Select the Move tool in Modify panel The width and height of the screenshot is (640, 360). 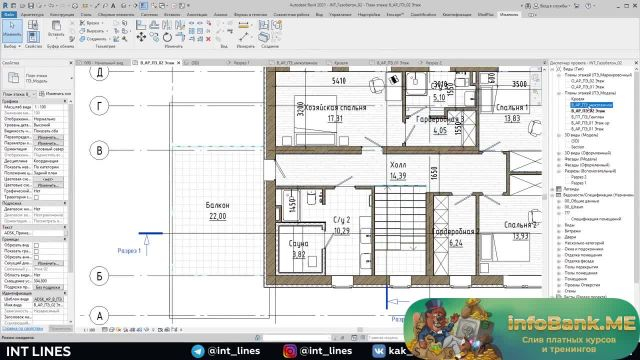click(x=141, y=37)
